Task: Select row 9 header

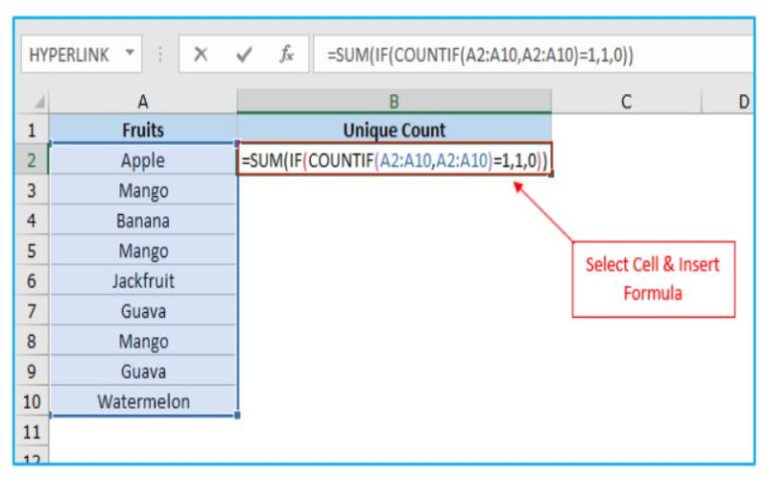Action: point(32,371)
